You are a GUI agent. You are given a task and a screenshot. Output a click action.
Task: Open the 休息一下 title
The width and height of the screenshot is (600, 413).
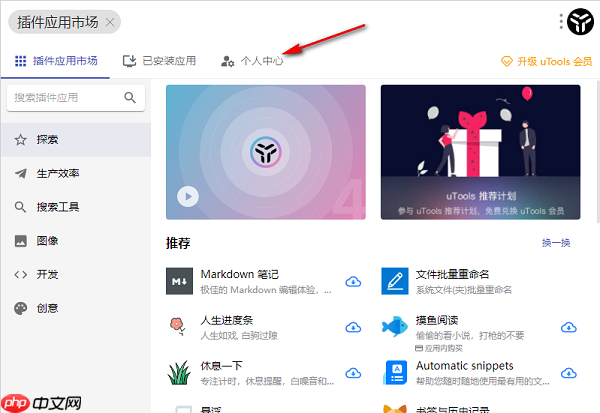tap(221, 366)
